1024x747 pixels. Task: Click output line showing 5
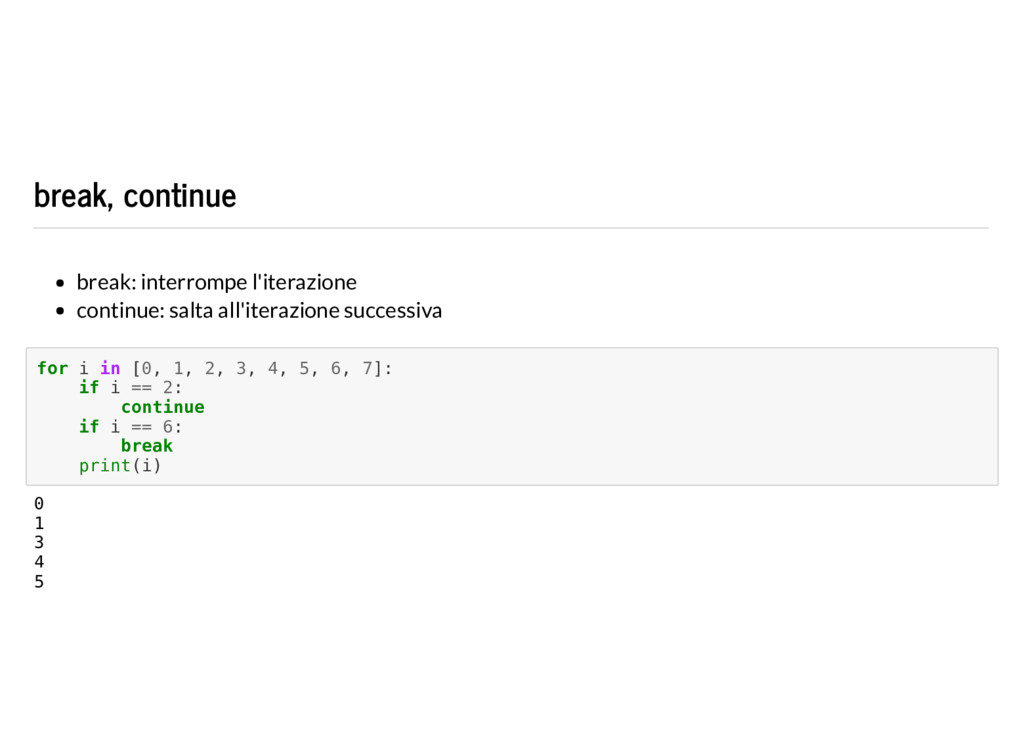39,581
